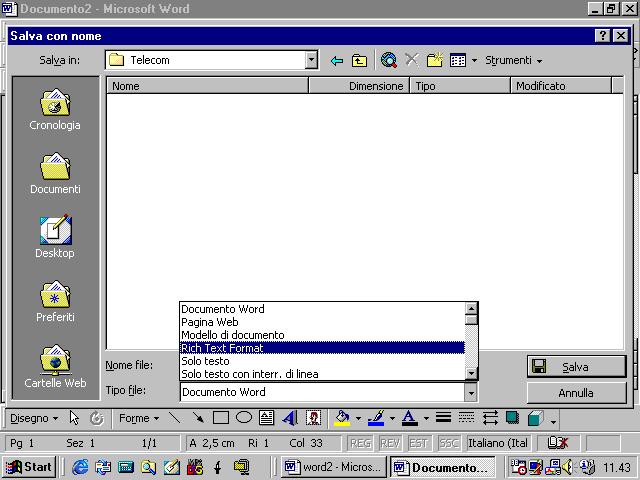Select Modello di documento file type
Image resolution: width=640 pixels, height=480 pixels.
[322, 335]
